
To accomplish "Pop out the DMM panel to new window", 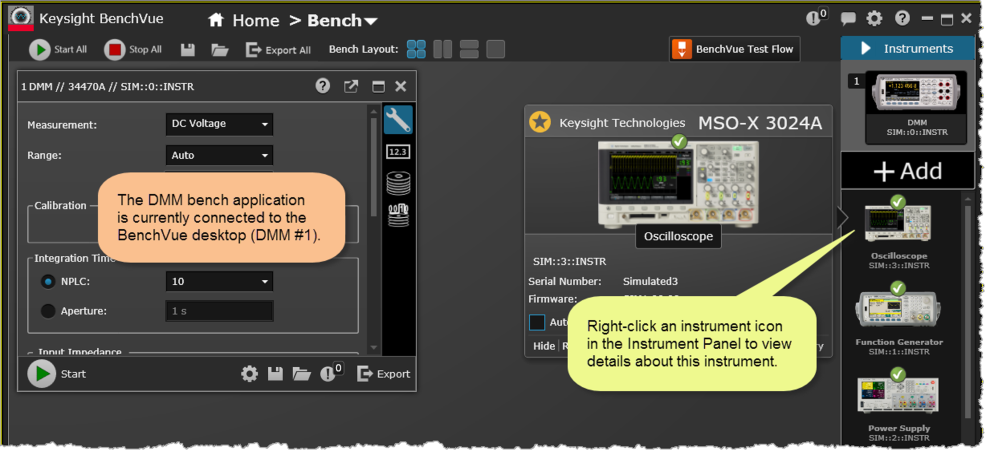I will (x=351, y=87).
